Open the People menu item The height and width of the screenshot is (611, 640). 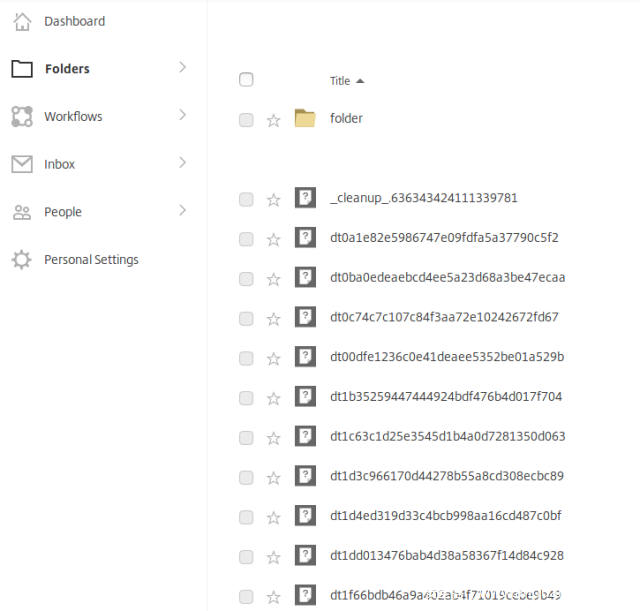click(x=63, y=212)
